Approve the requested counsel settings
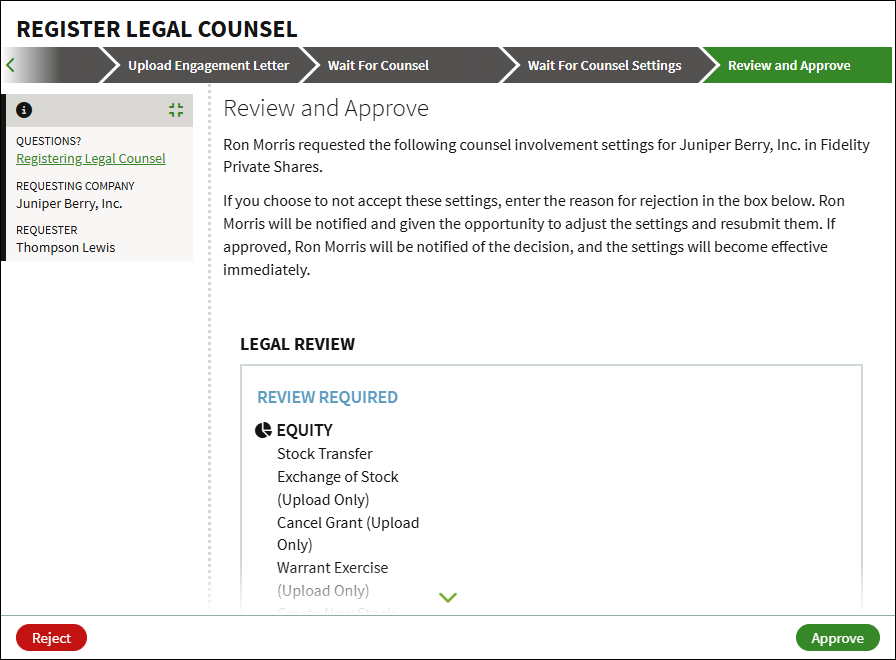The width and height of the screenshot is (896, 660). [838, 638]
